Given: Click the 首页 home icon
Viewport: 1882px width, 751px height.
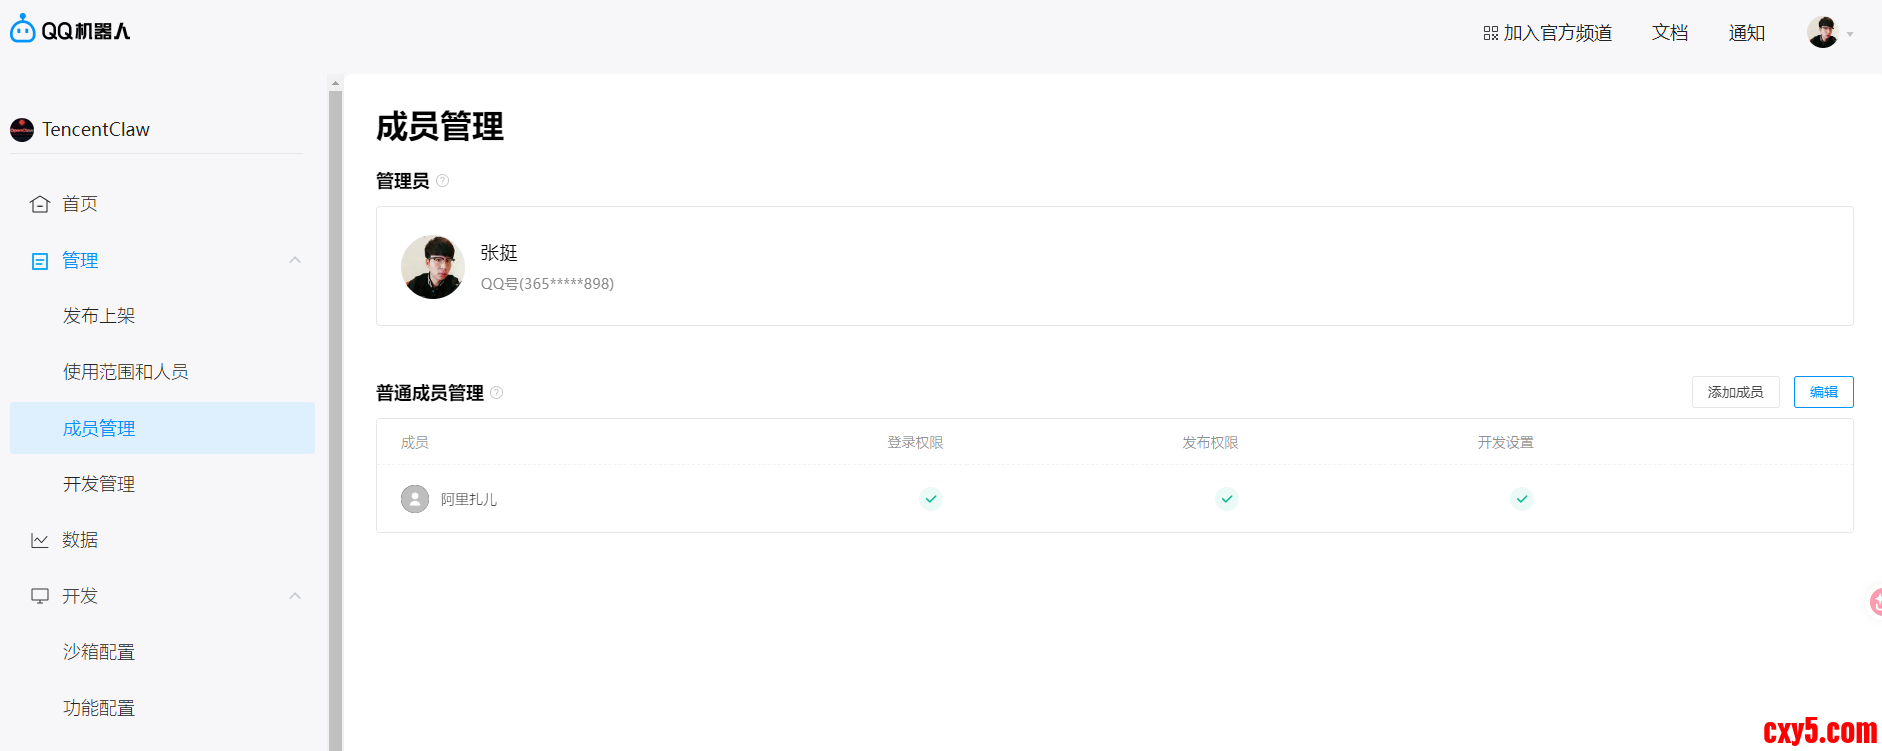Looking at the screenshot, I should point(40,204).
